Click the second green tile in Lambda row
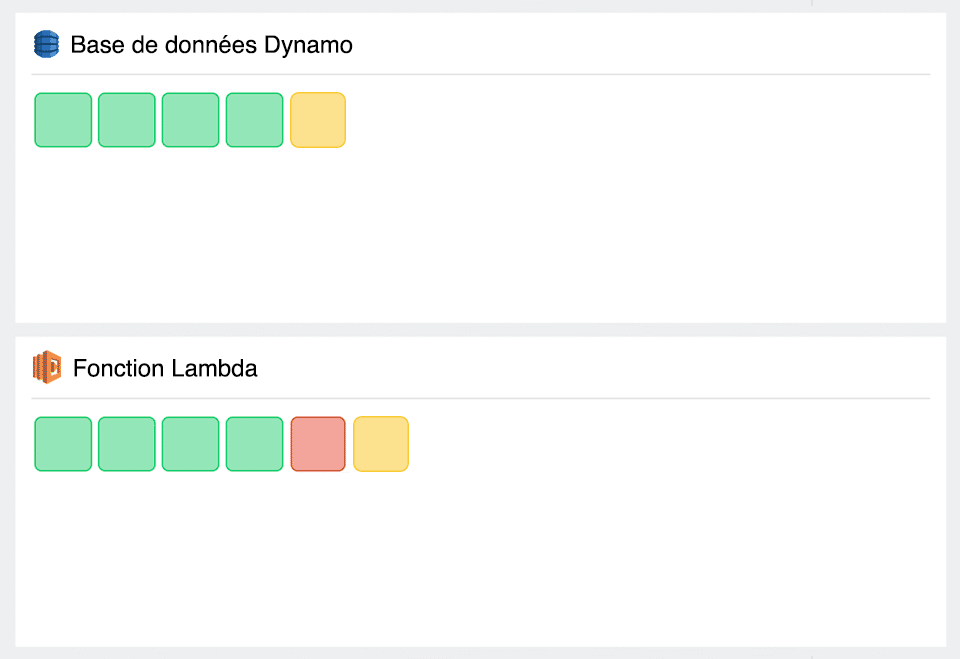The height and width of the screenshot is (659, 960). pos(126,443)
